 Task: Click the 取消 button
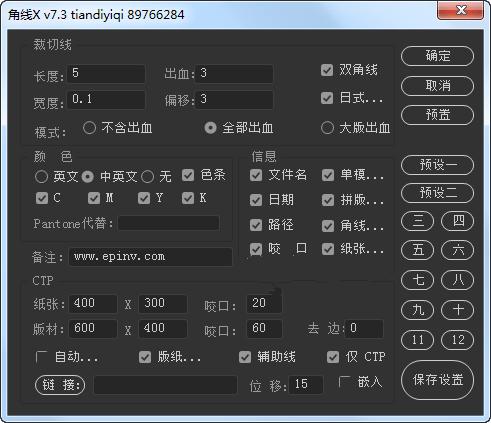[437, 86]
